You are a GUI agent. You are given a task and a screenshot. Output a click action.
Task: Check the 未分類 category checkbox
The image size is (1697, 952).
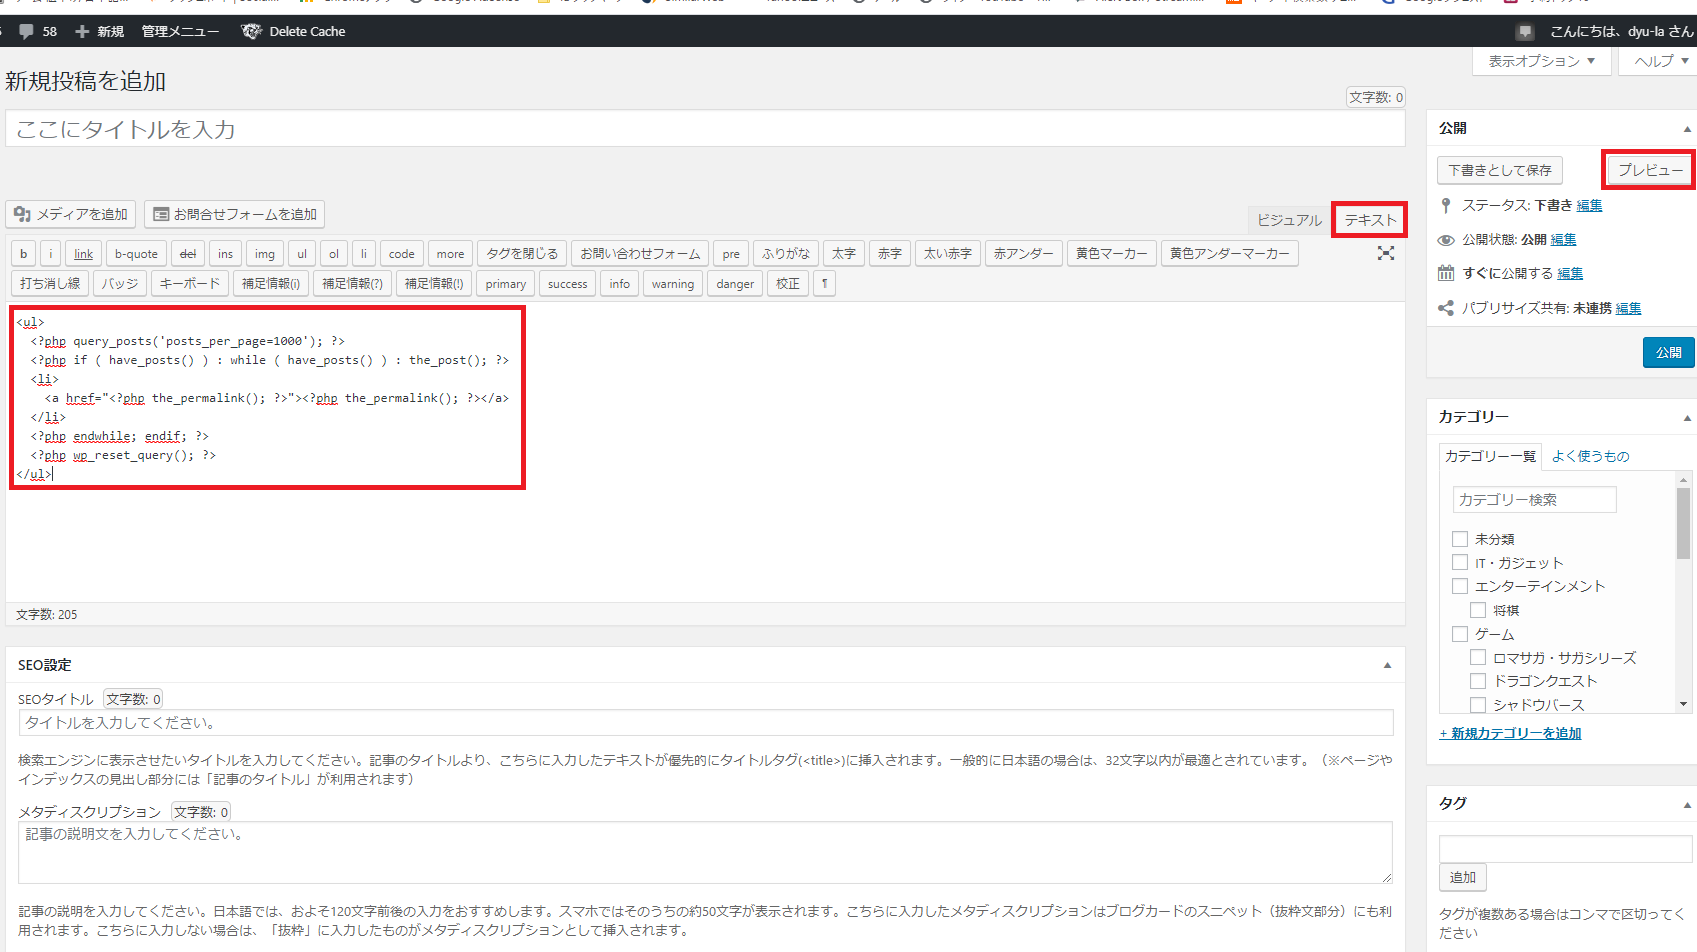pyautogui.click(x=1460, y=539)
